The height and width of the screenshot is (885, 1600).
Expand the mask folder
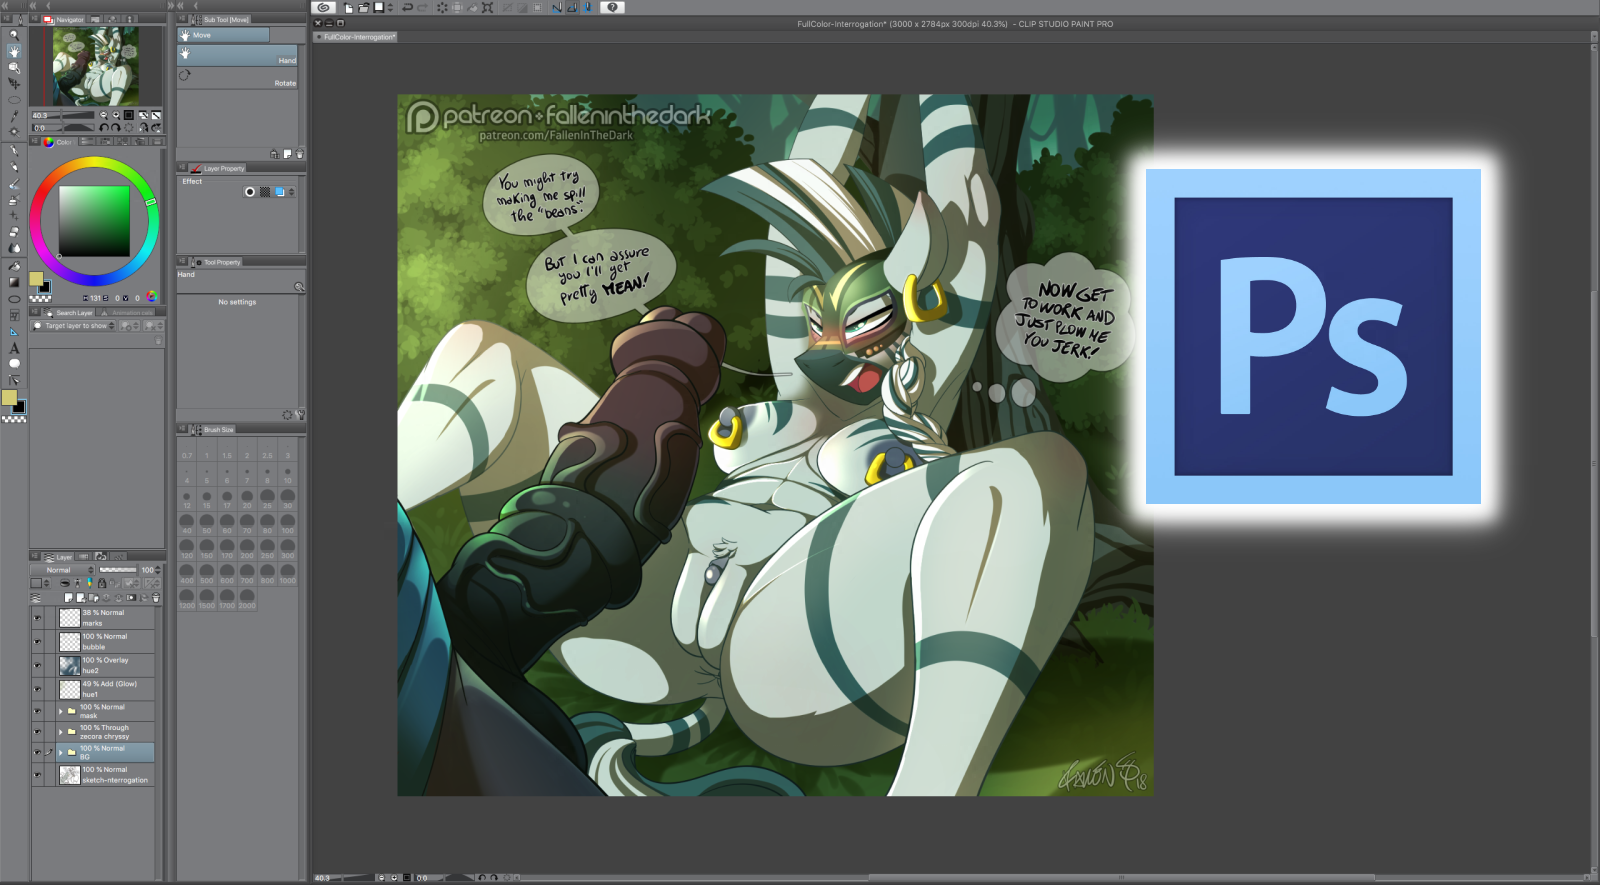(x=61, y=711)
